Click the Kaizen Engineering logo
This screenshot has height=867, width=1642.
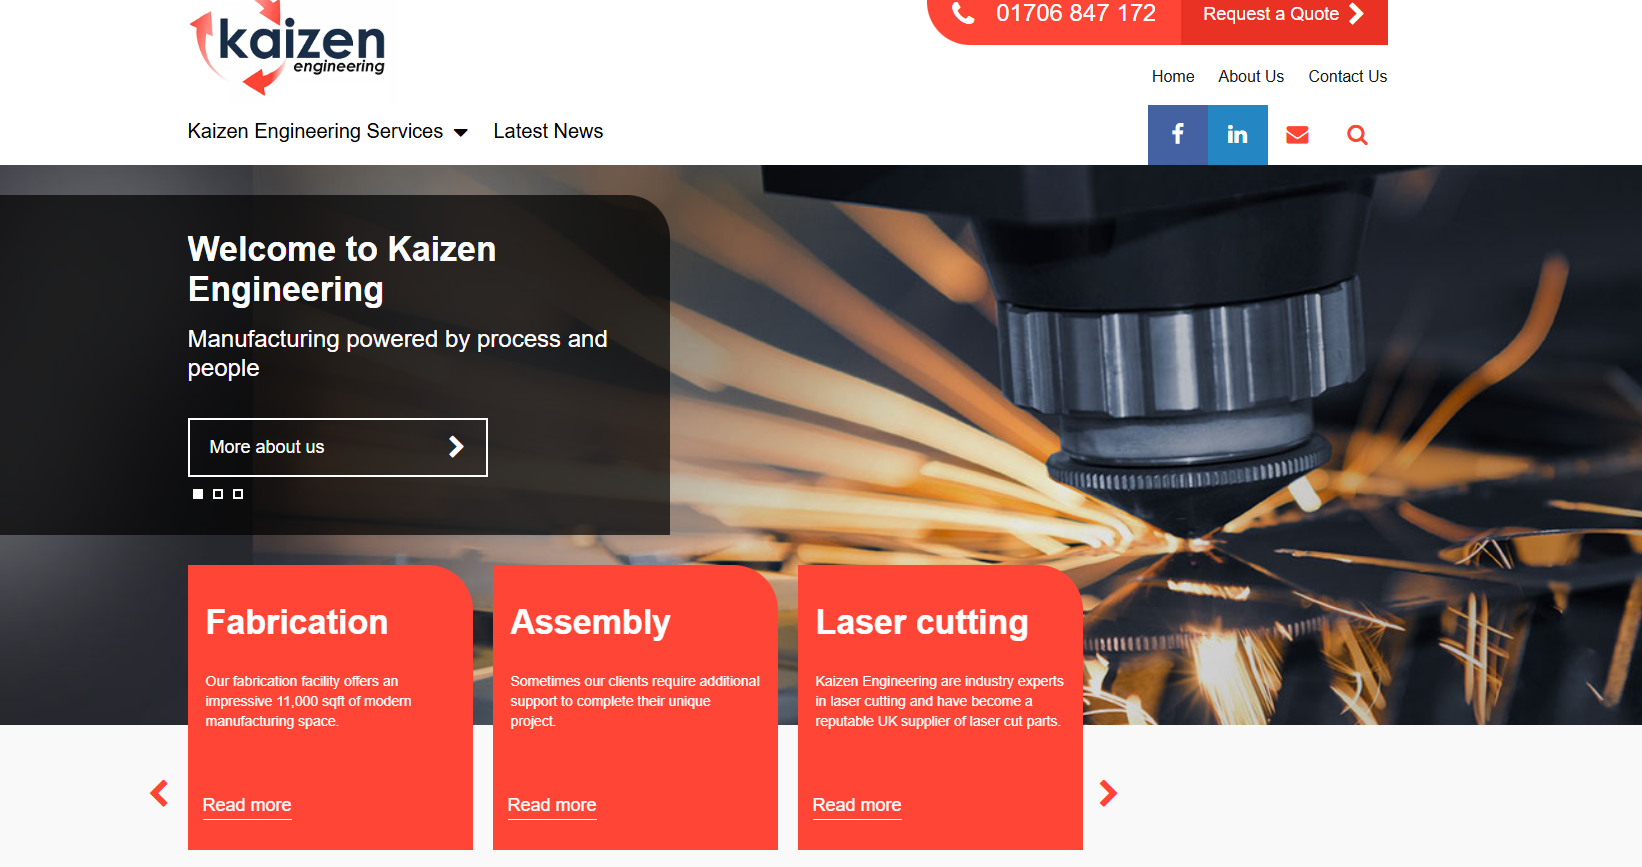(288, 48)
